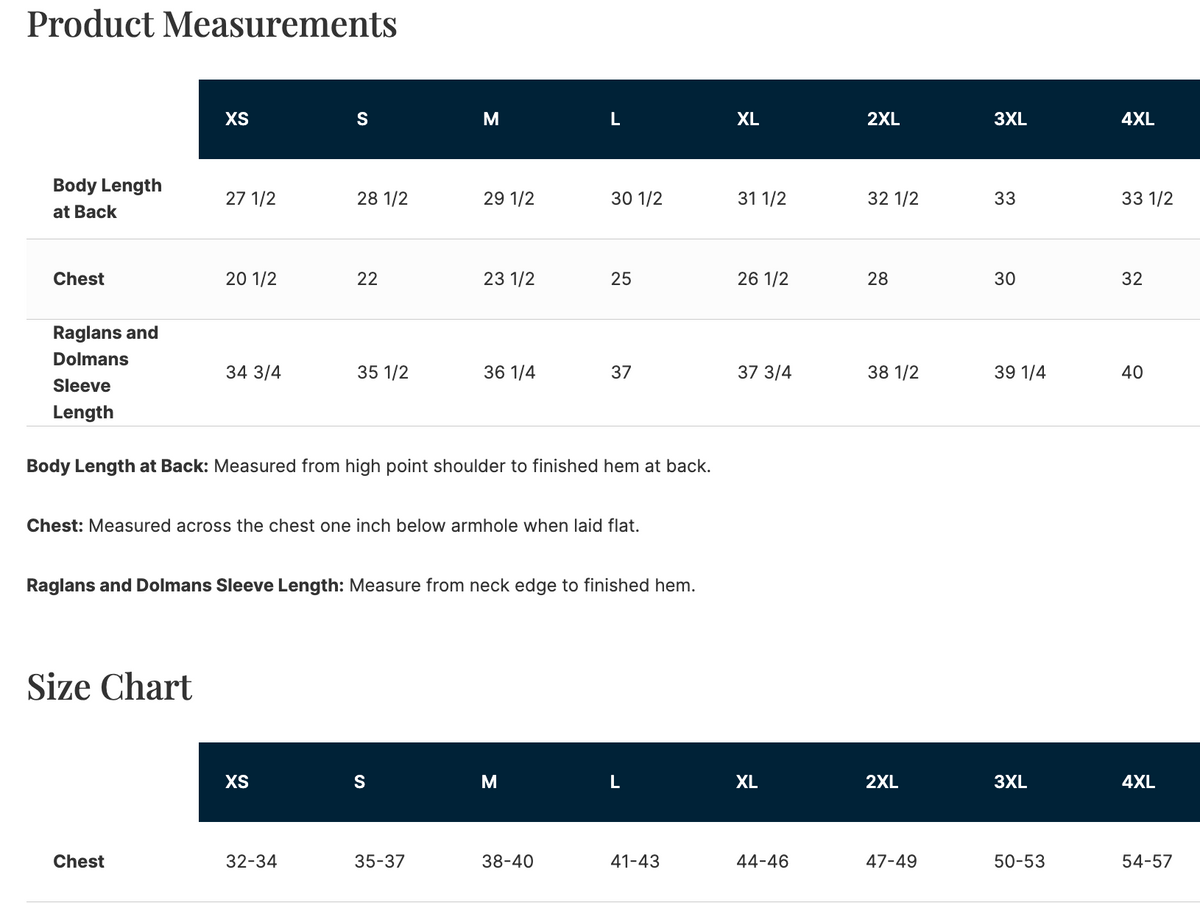This screenshot has width=1200, height=903.
Task: Select the 54-57 chest range value
Action: click(1147, 861)
